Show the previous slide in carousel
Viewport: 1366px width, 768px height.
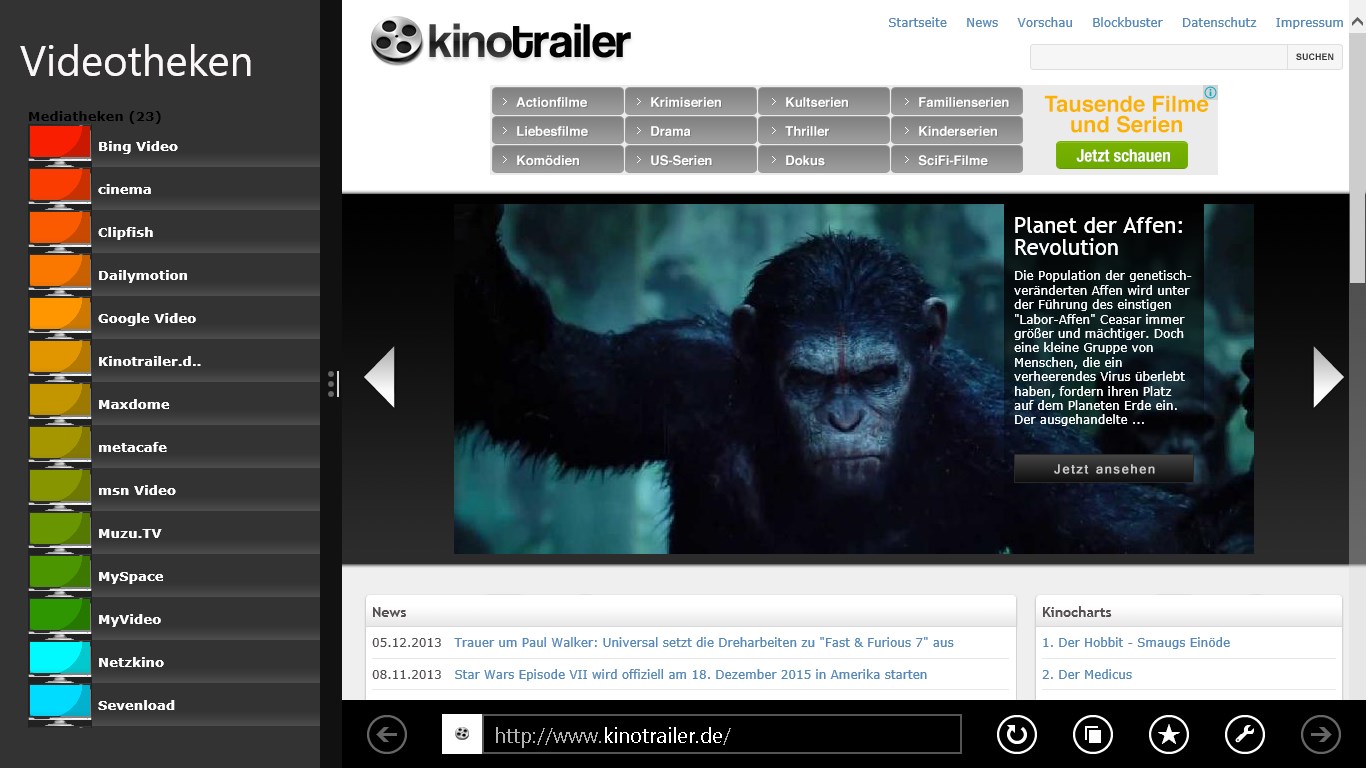click(x=380, y=377)
